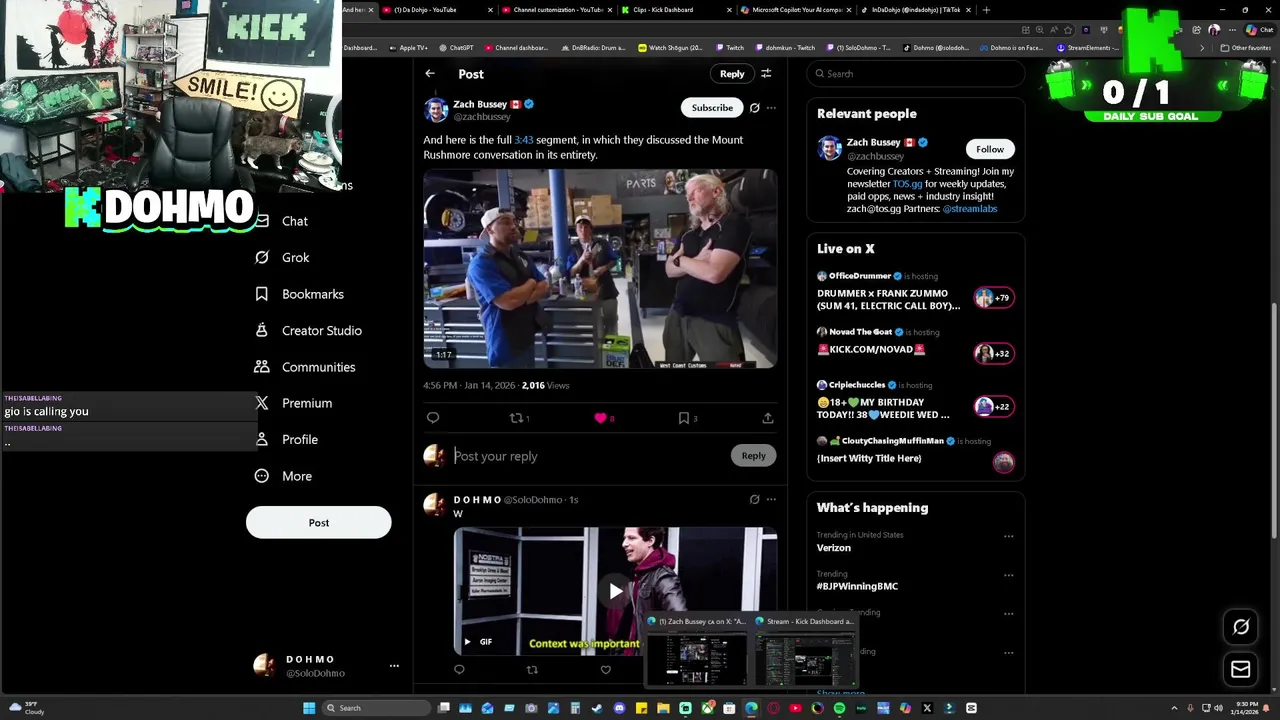Open a new browser tab
This screenshot has height=720, width=1280.
[986, 10]
